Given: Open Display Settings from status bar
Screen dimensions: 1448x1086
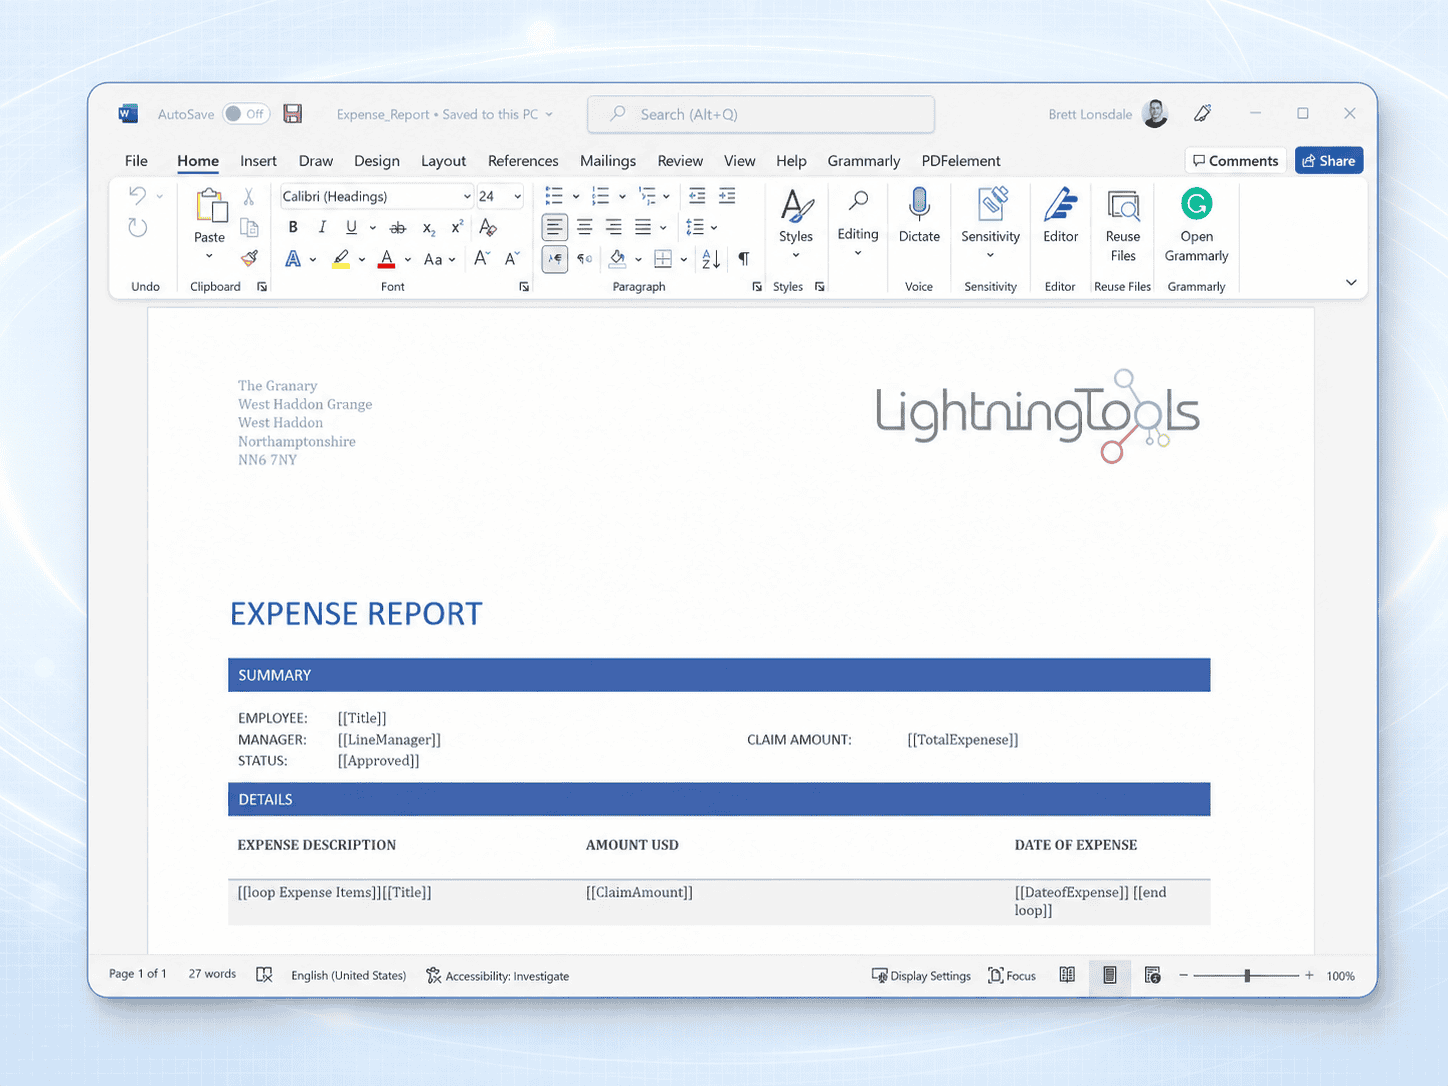Looking at the screenshot, I should tap(921, 976).
